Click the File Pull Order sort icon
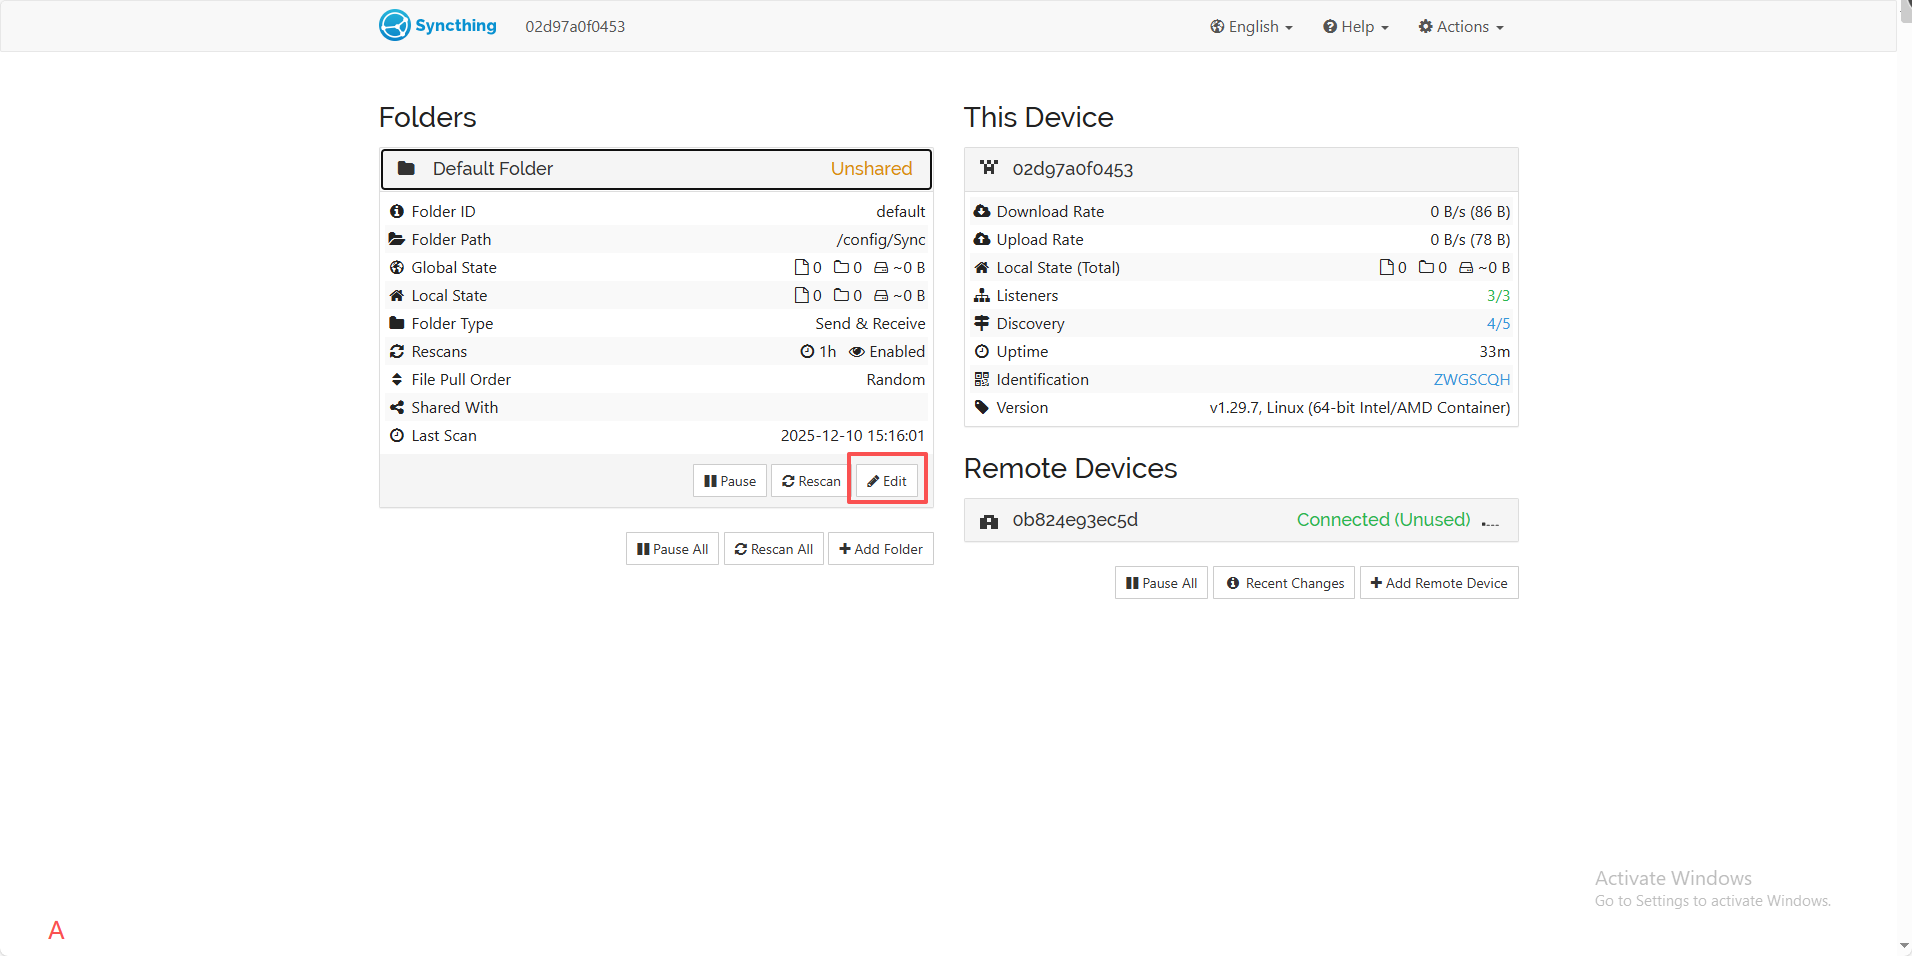 (x=397, y=379)
